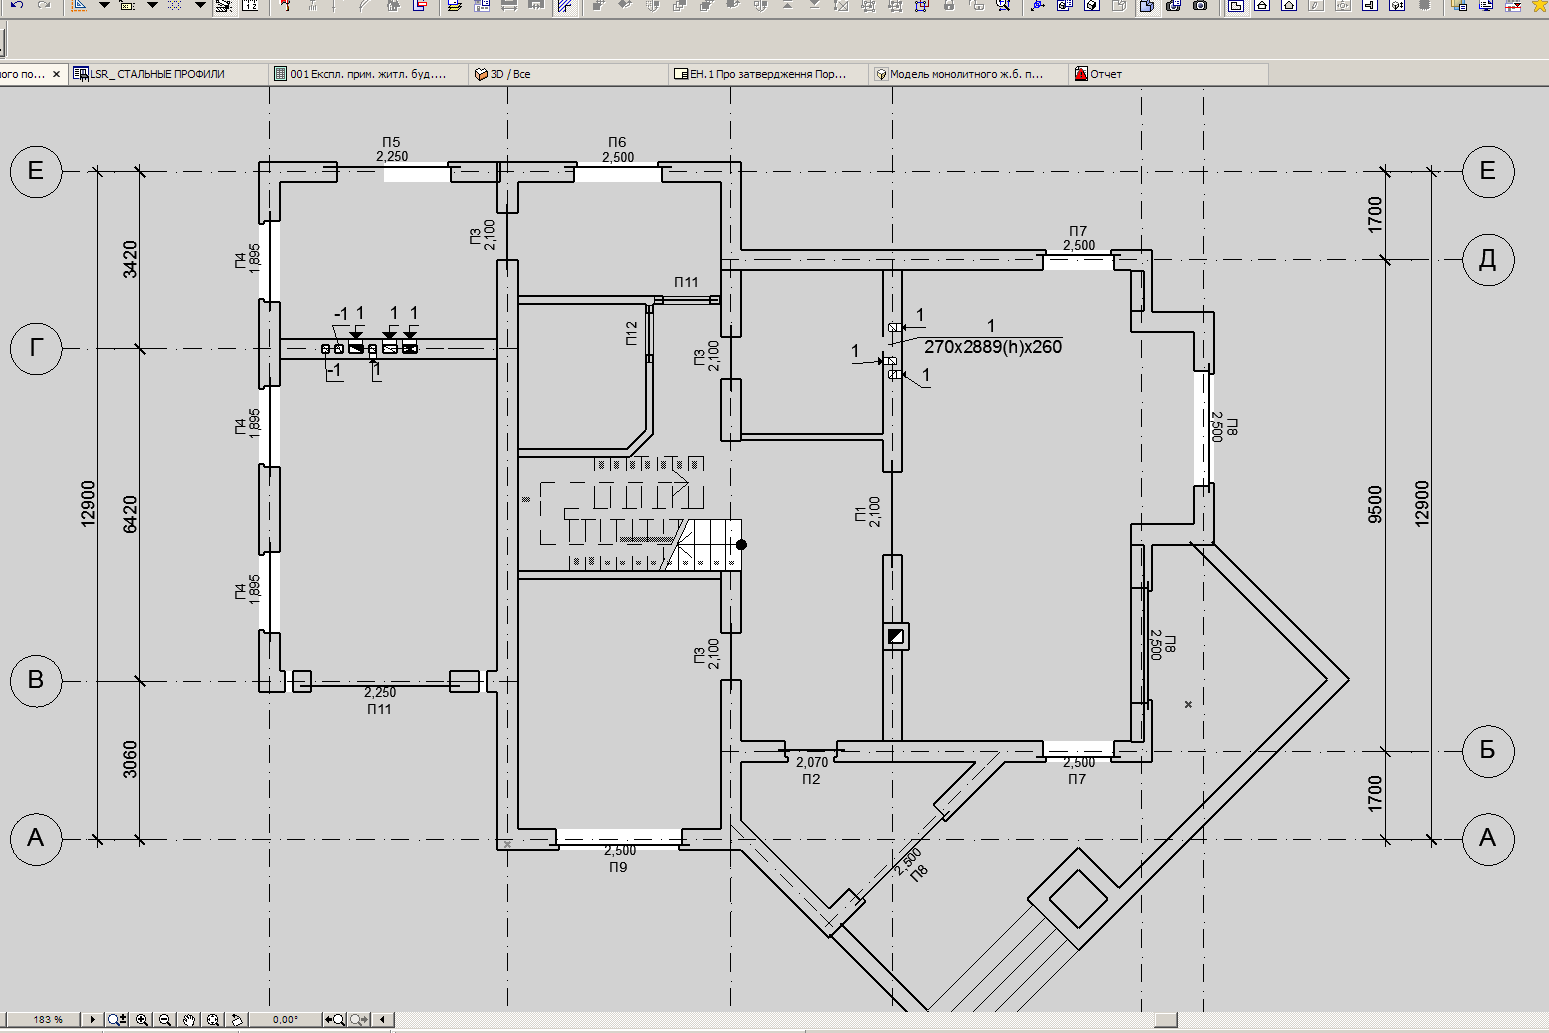1549x1033 pixels.
Task: Click the lock icon in toolbar
Action: point(949,5)
